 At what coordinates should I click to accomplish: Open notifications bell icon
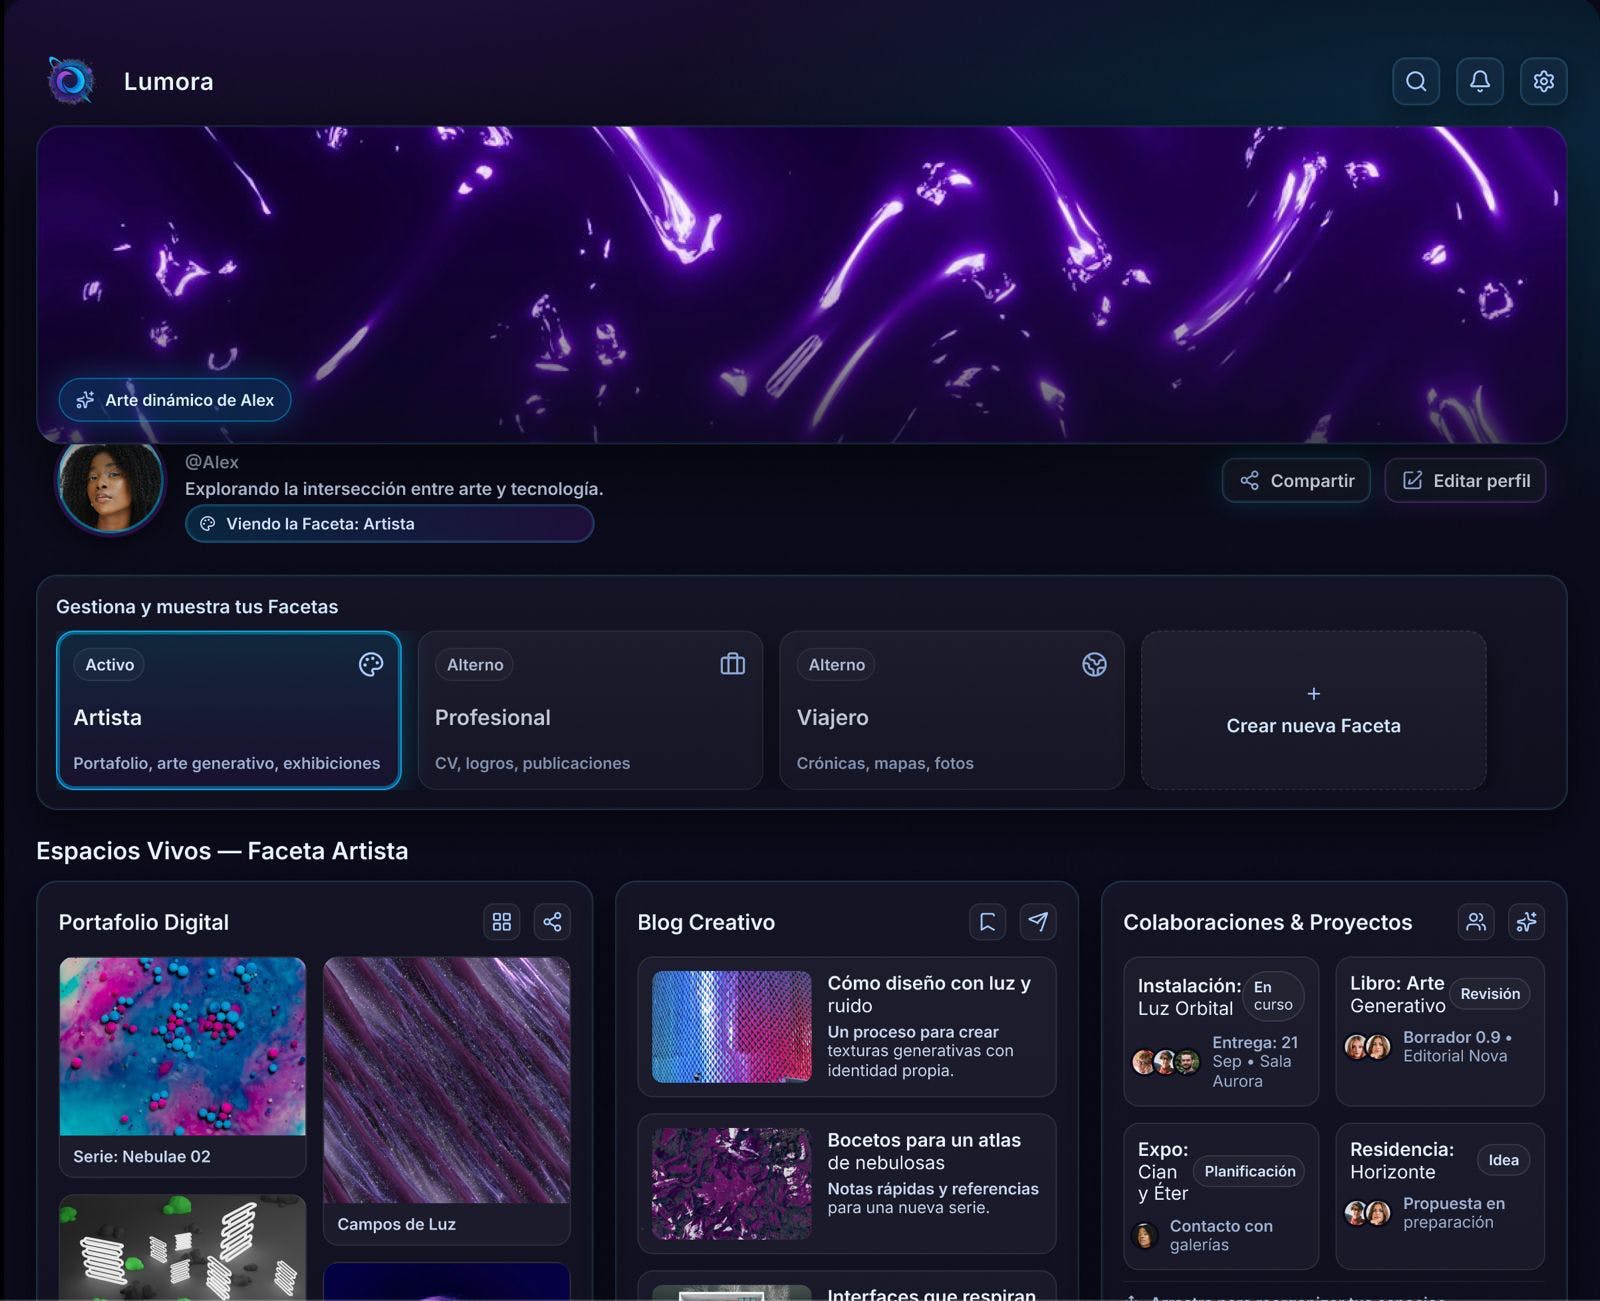click(1480, 81)
